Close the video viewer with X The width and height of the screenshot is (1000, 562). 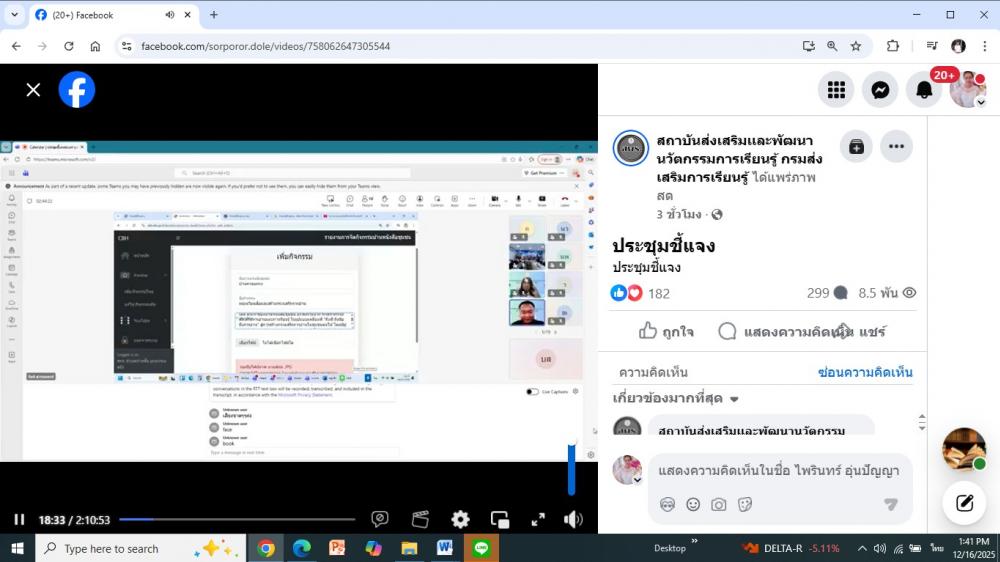(33, 90)
